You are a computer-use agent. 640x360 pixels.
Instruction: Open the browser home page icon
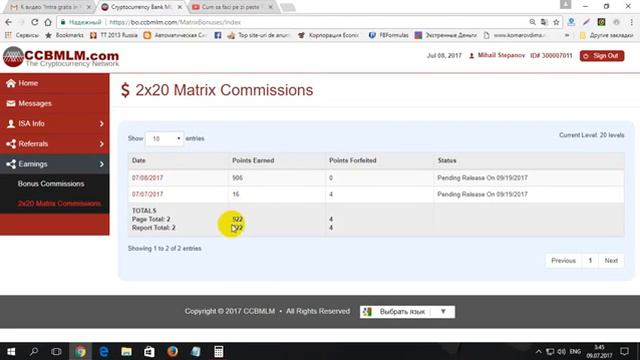(x=48, y=22)
